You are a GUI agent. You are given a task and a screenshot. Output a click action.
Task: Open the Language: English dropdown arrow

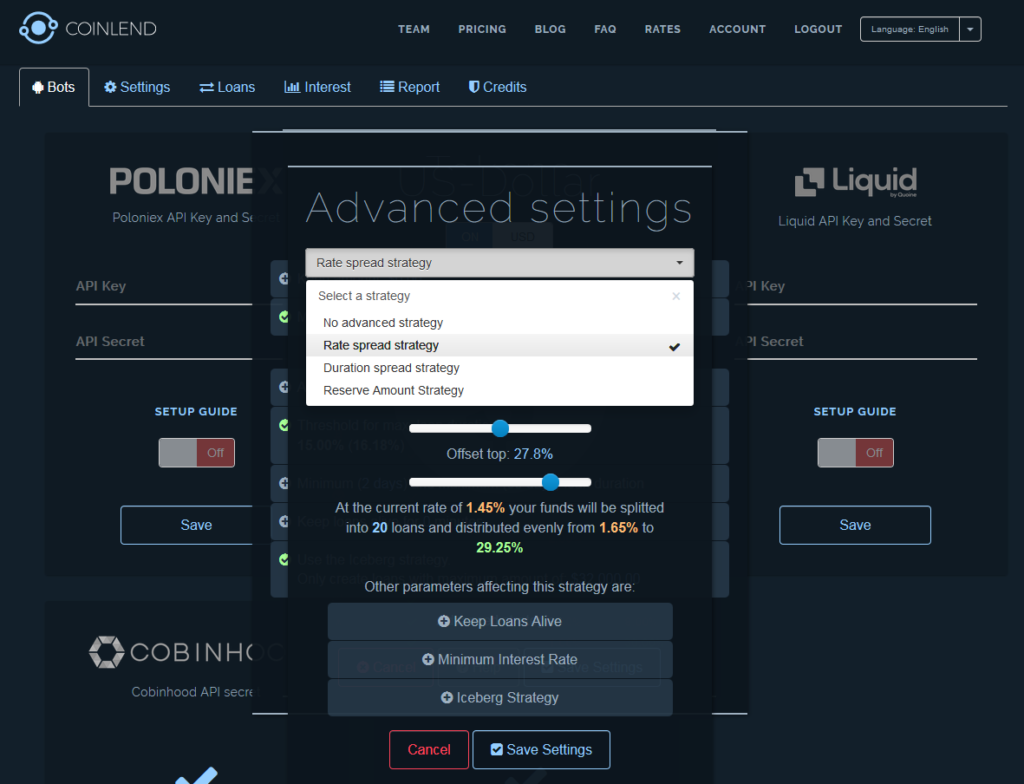pyautogui.click(x=970, y=29)
